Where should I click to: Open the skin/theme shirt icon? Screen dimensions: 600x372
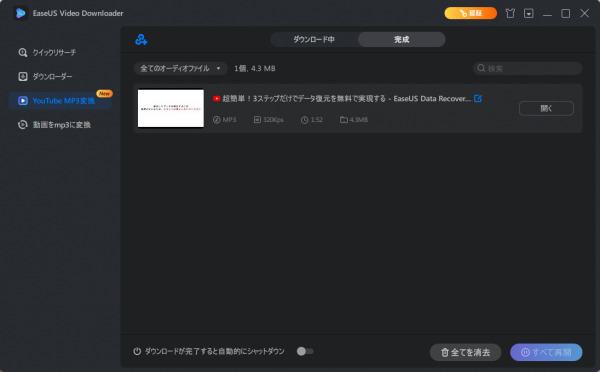click(x=510, y=13)
